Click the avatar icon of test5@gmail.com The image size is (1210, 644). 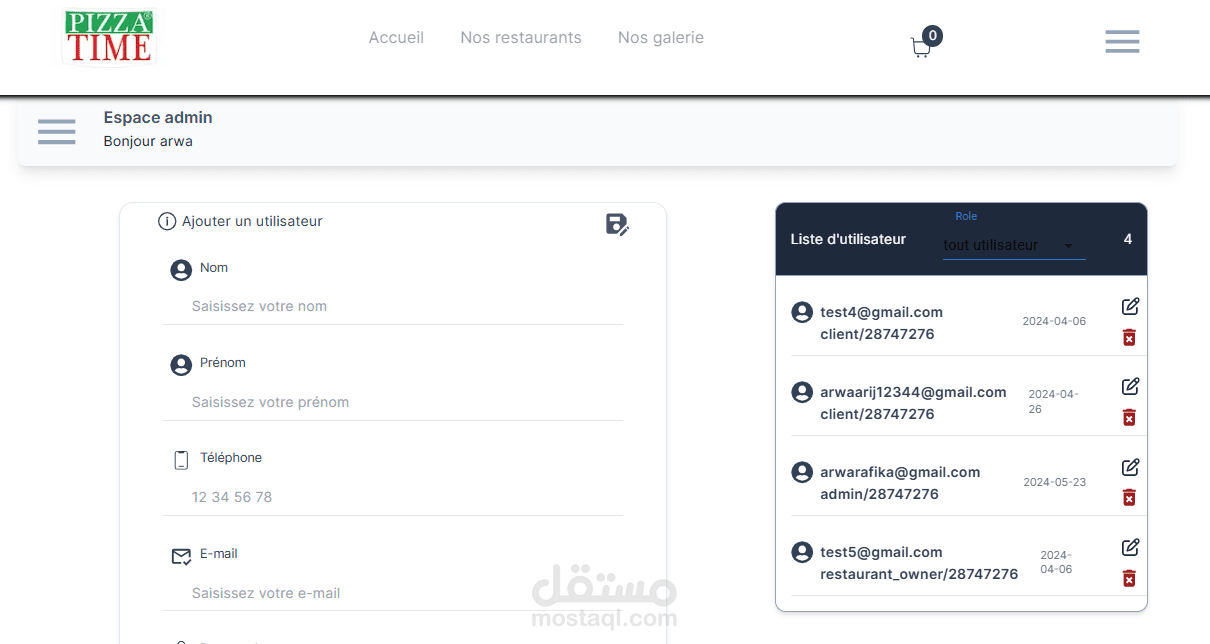click(802, 552)
